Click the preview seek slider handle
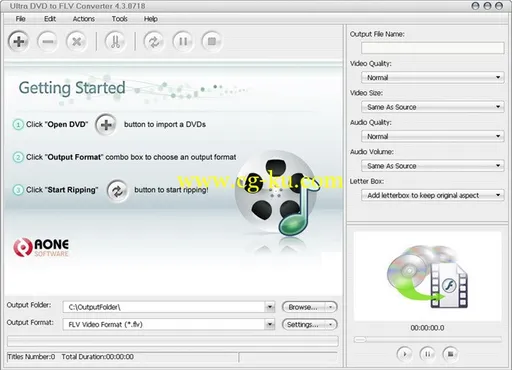Image resolution: width=512 pixels, height=370 pixels. 360,339
